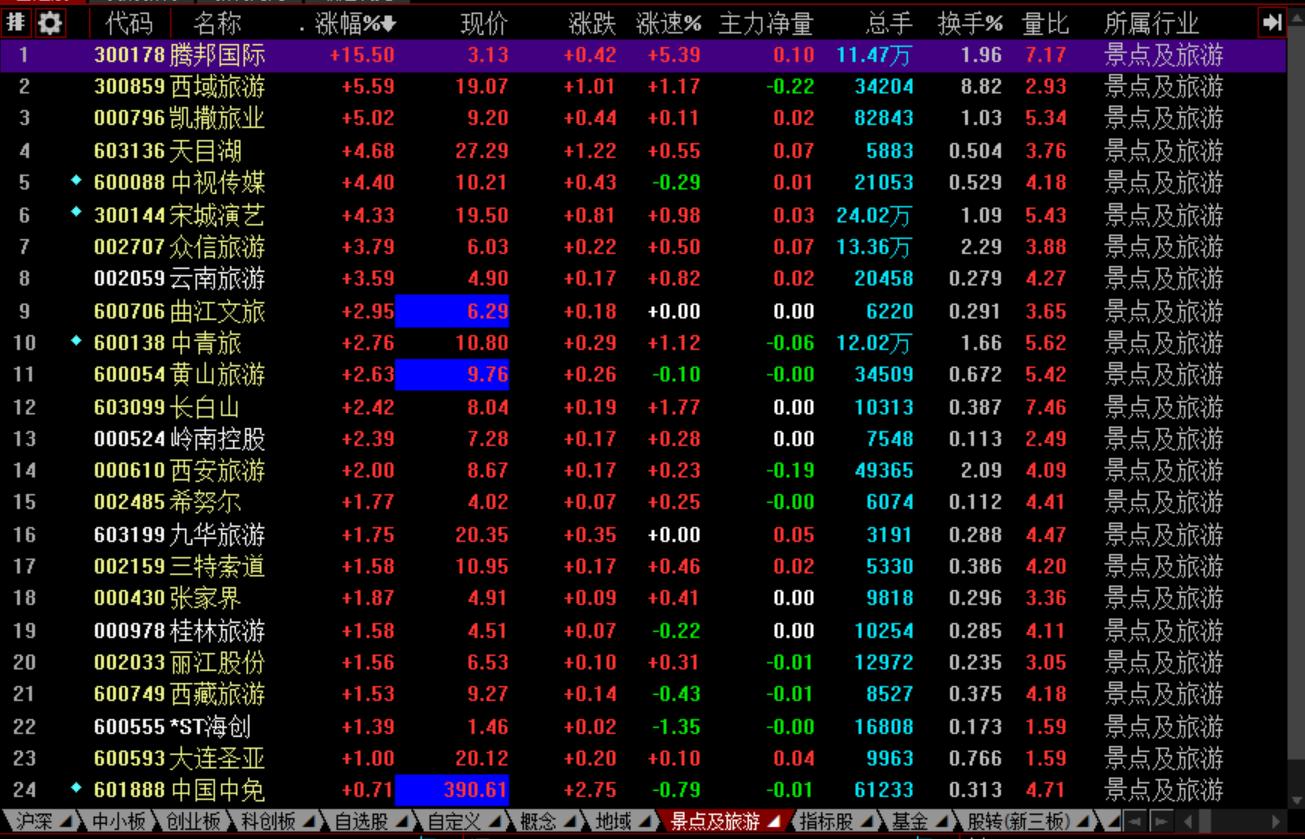Sort by the 换手% column header

coord(969,24)
